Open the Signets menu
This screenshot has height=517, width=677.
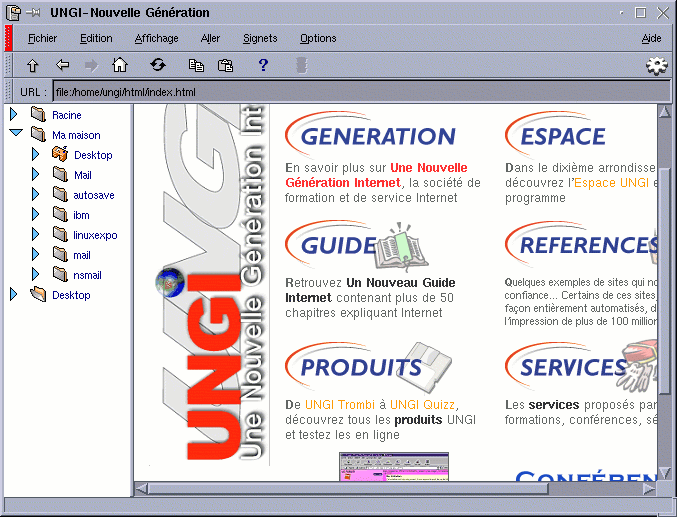260,38
